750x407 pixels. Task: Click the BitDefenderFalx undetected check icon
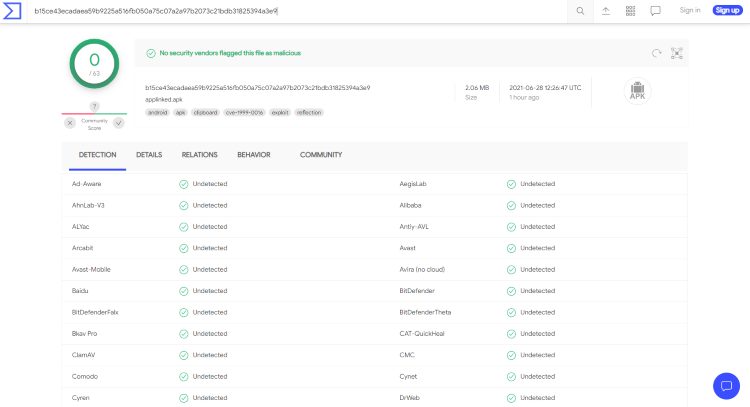[x=184, y=313]
